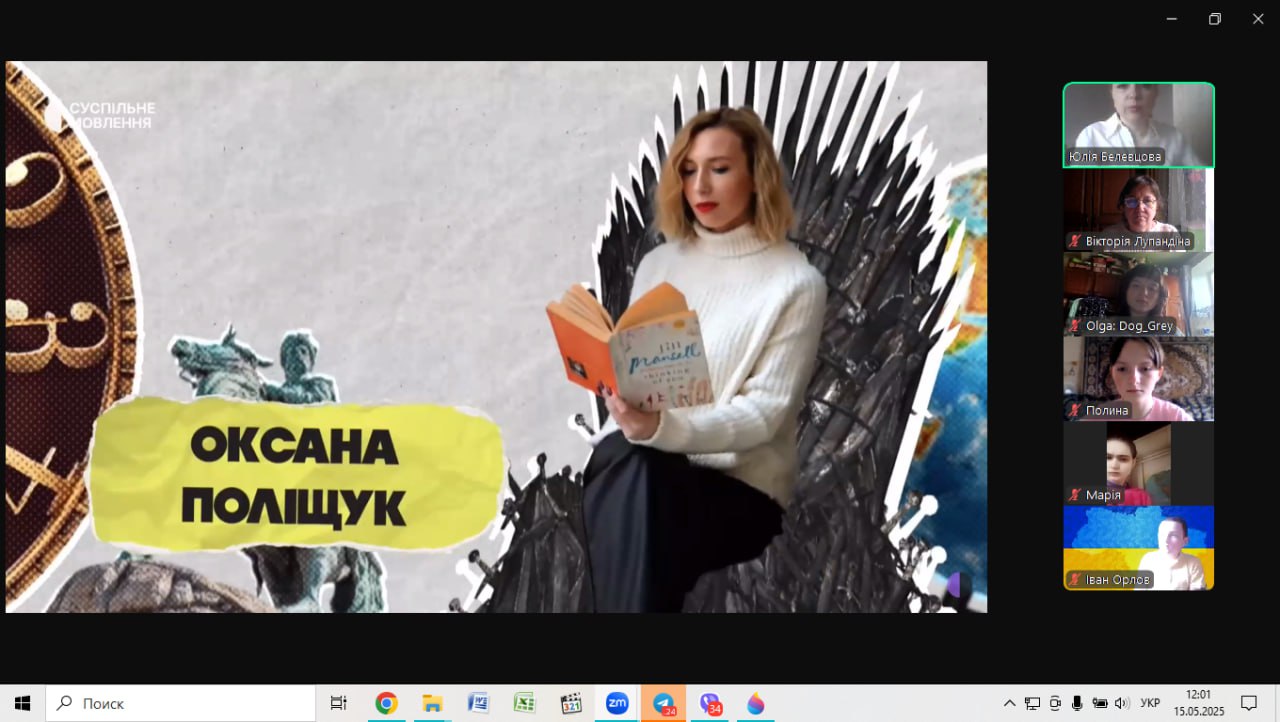Click the battery tray icon
The image size is (1280, 722).
[x=1100, y=703]
